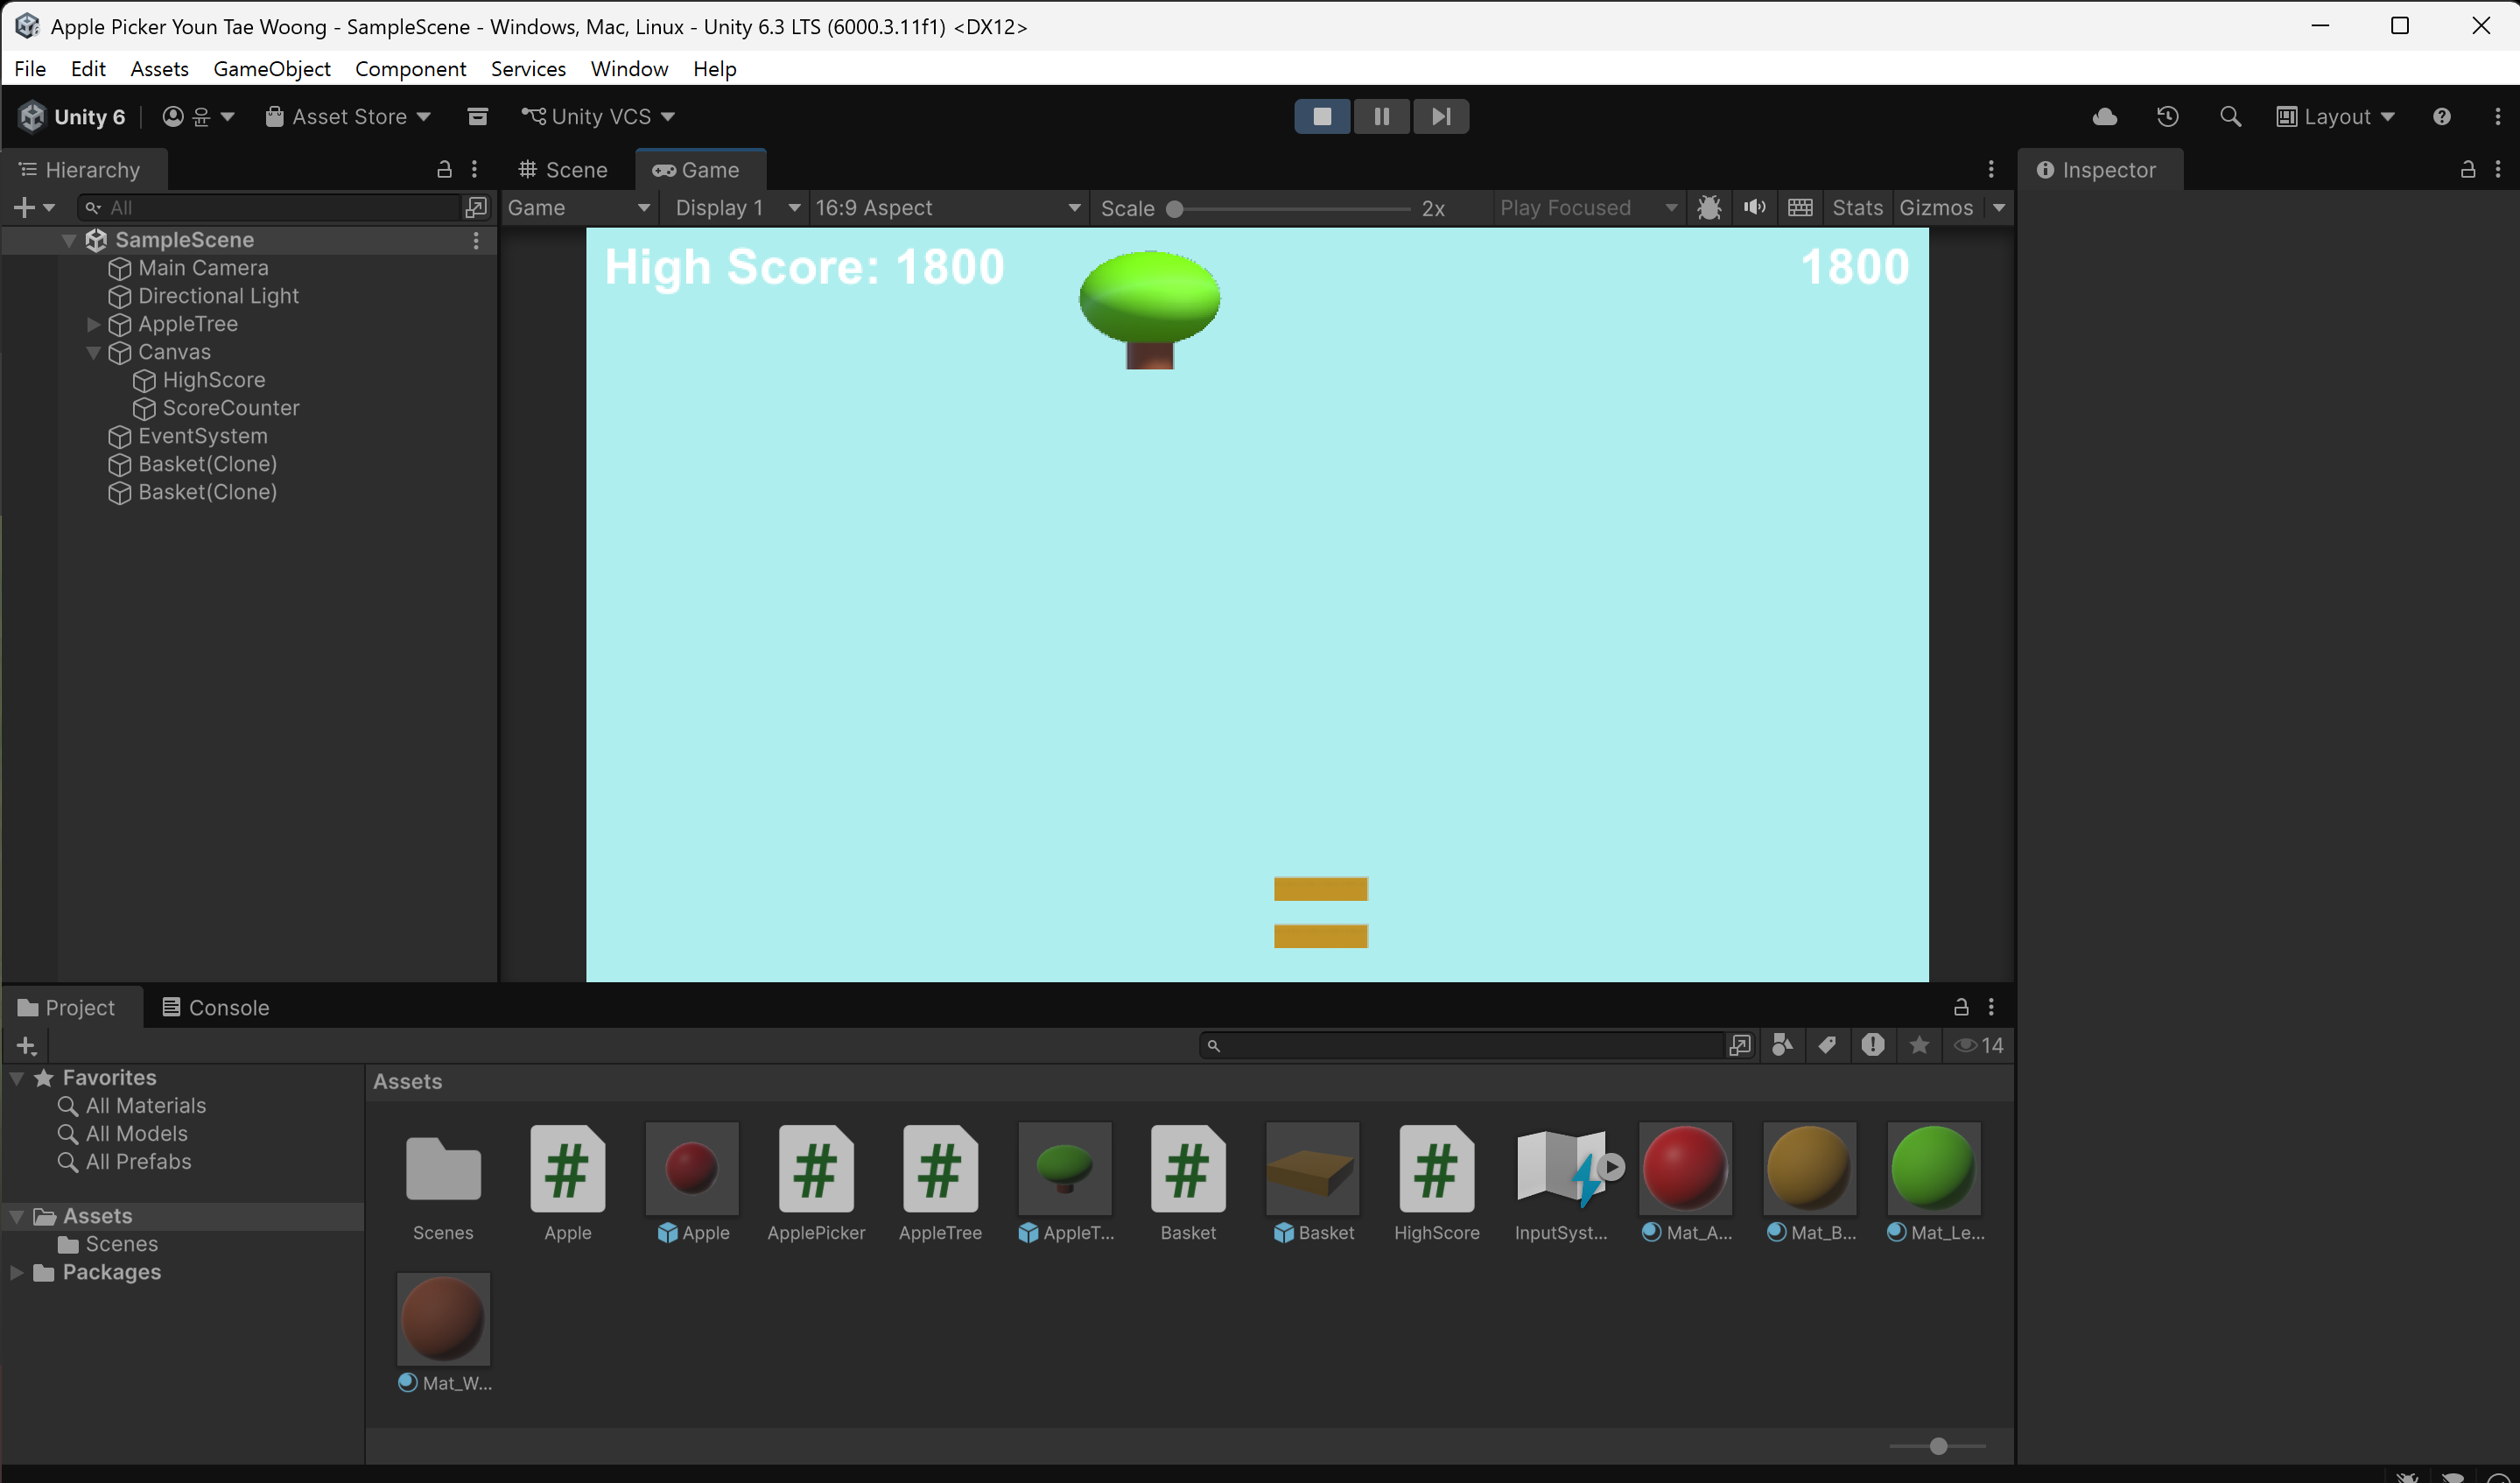
Task: Open the Package Manager icon in toolbar
Action: pyautogui.click(x=478, y=116)
